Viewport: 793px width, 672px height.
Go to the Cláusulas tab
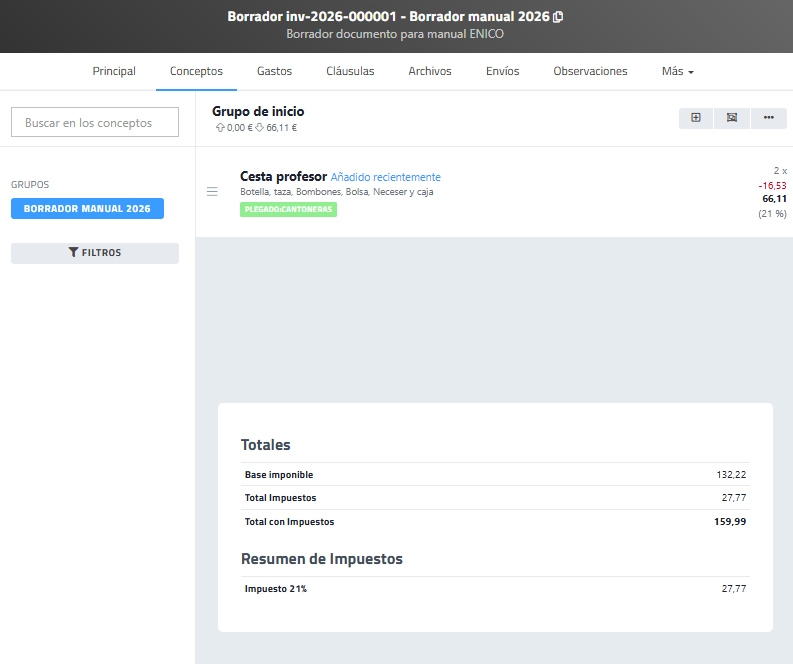point(350,72)
